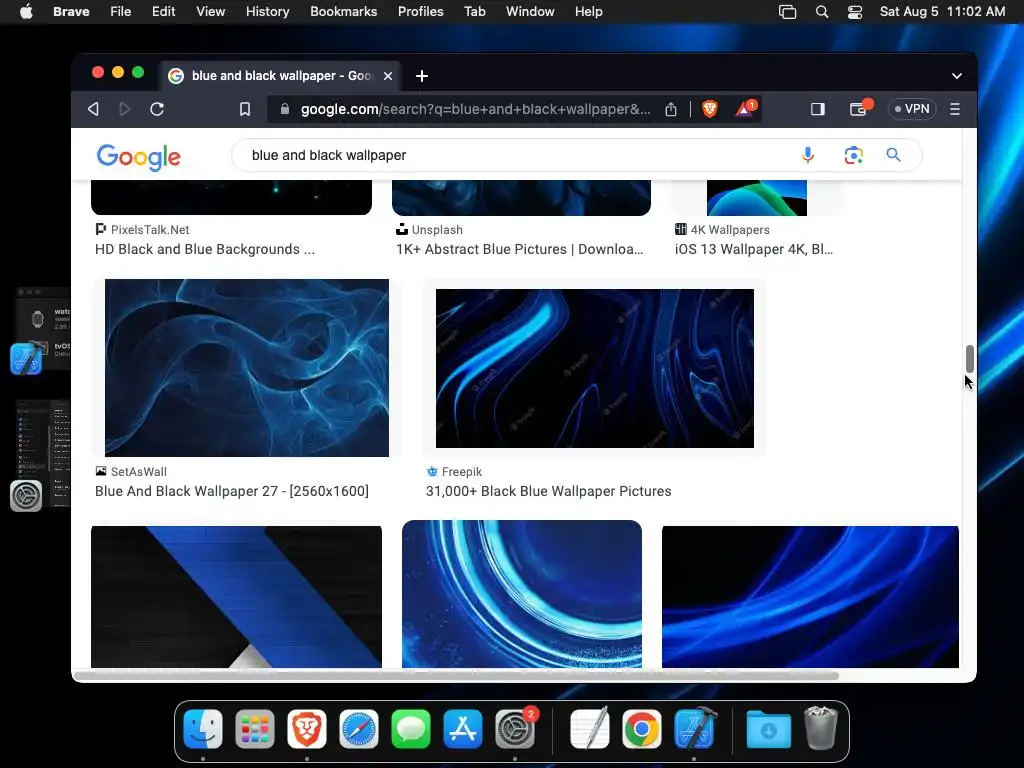Open Spotlight search in menu bar

point(822,12)
